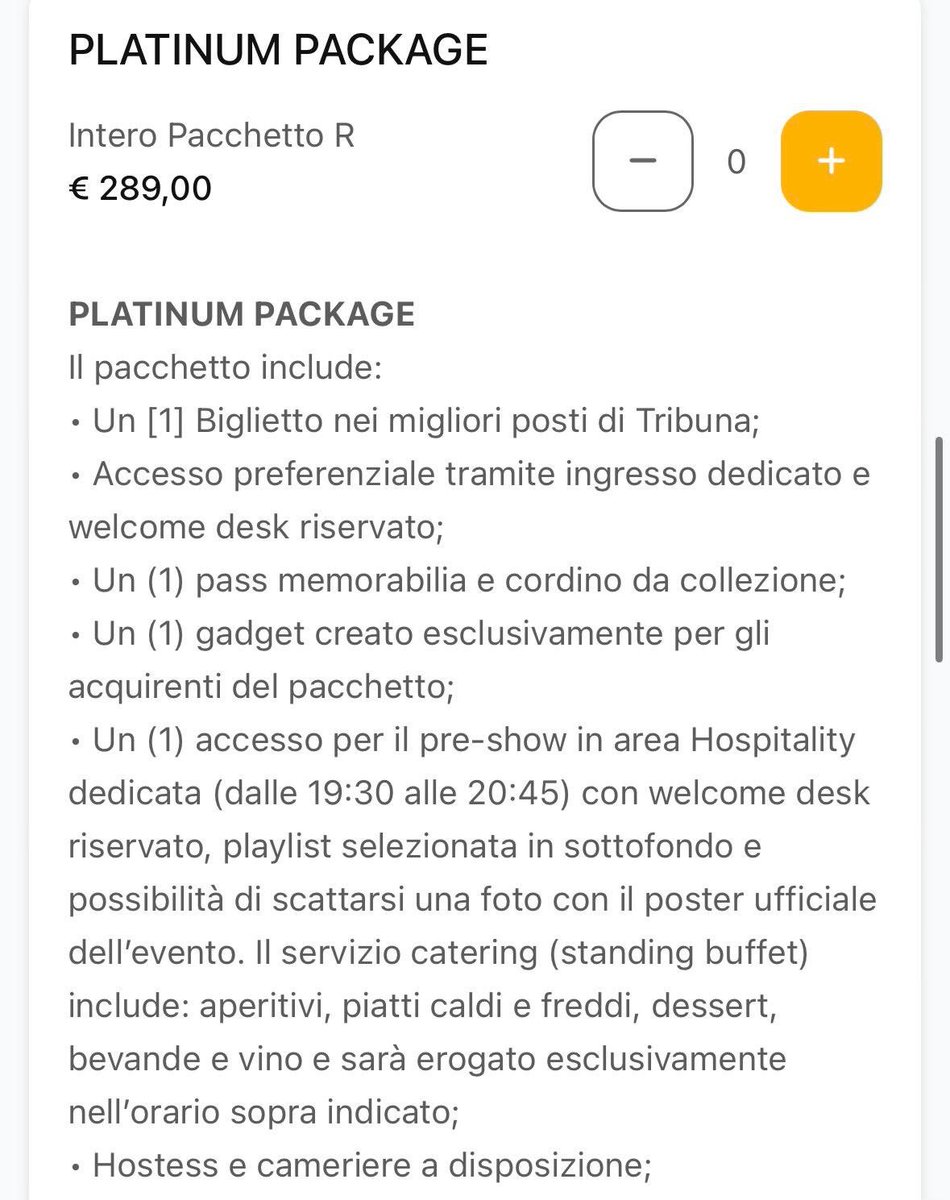Click the vertical scrollbar thumb on the right edge

[938, 548]
